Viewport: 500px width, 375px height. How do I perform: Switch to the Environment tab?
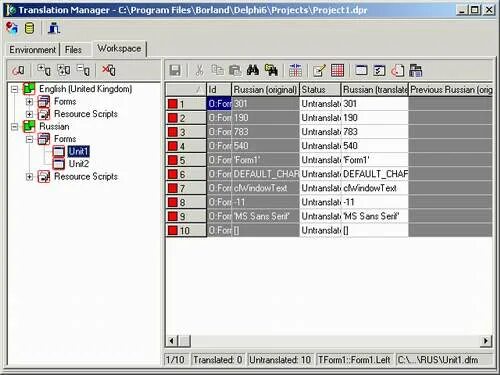tap(33, 50)
